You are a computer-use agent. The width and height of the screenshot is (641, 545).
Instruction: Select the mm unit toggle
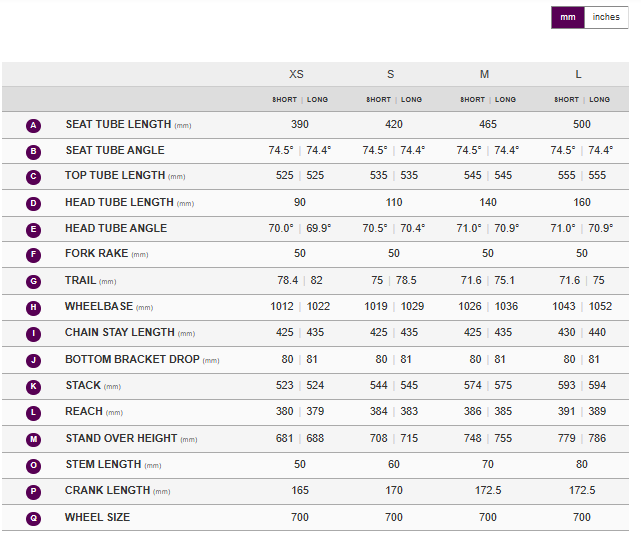[x=567, y=17]
